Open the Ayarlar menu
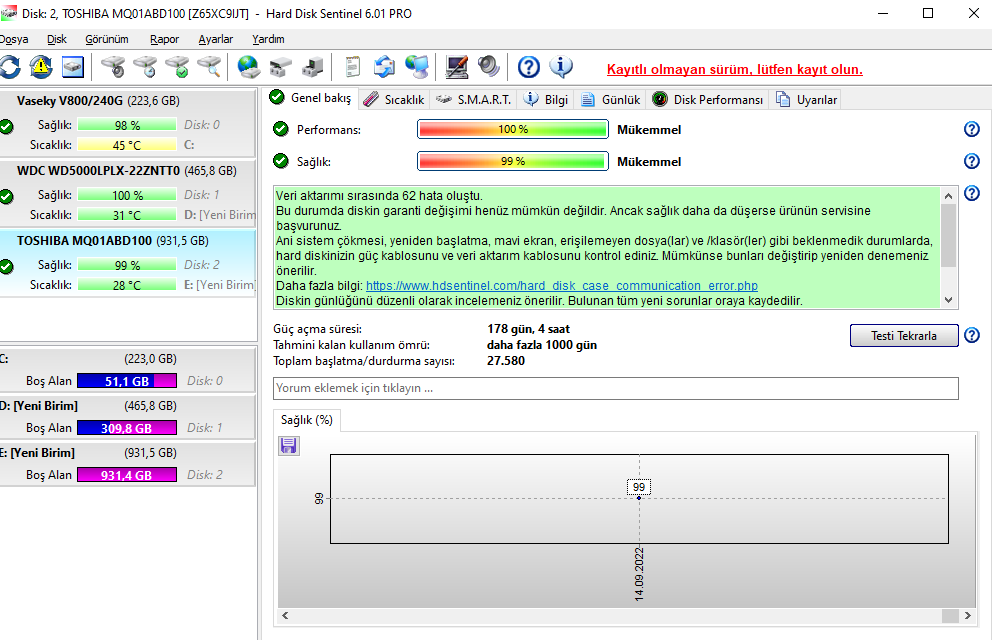Image resolution: width=992 pixels, height=640 pixels. [x=215, y=39]
